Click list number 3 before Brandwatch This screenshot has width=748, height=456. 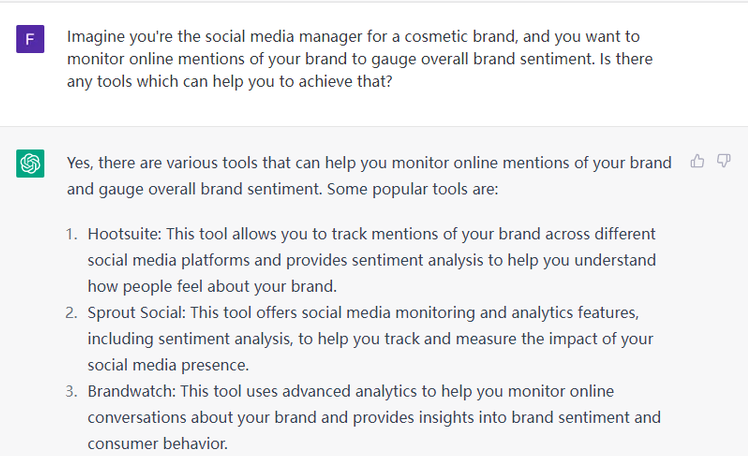click(x=71, y=390)
